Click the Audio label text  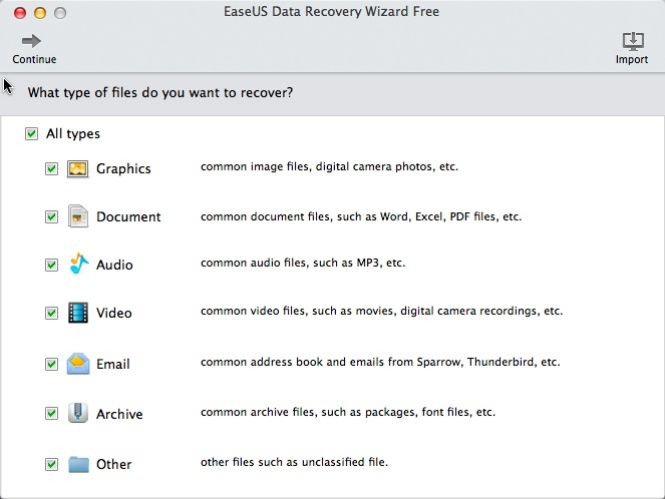click(115, 265)
